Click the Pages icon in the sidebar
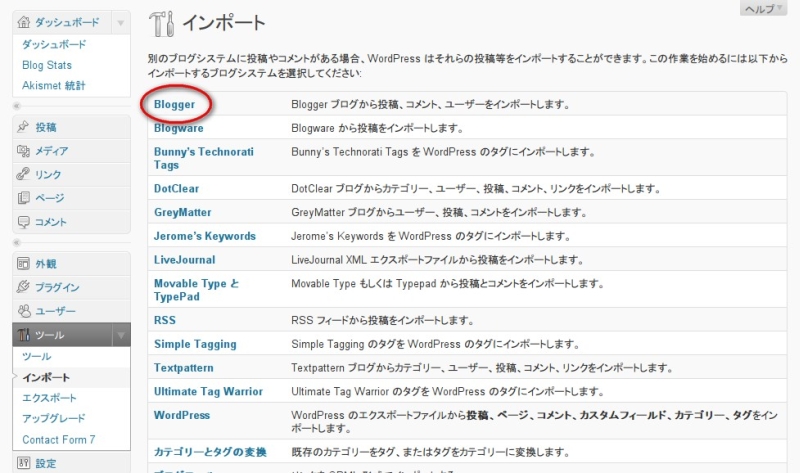Image resolution: width=800 pixels, height=473 pixels. (x=23, y=197)
